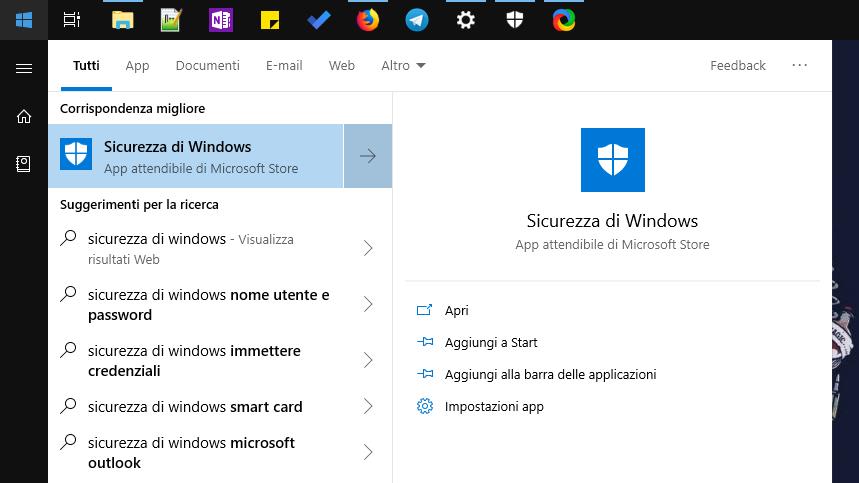Open Impostazioni app option
Viewport: 859px width, 483px height.
coord(494,407)
